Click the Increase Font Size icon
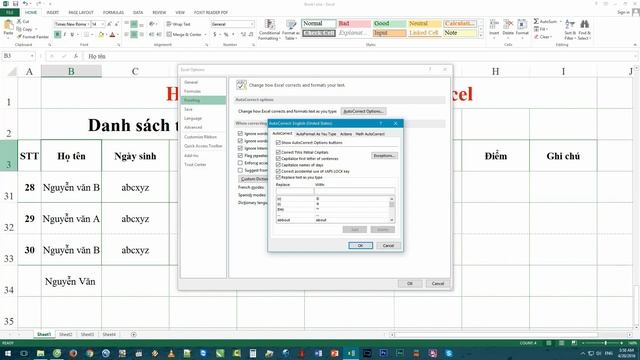Viewport: 640px width, 360px height. point(109,24)
